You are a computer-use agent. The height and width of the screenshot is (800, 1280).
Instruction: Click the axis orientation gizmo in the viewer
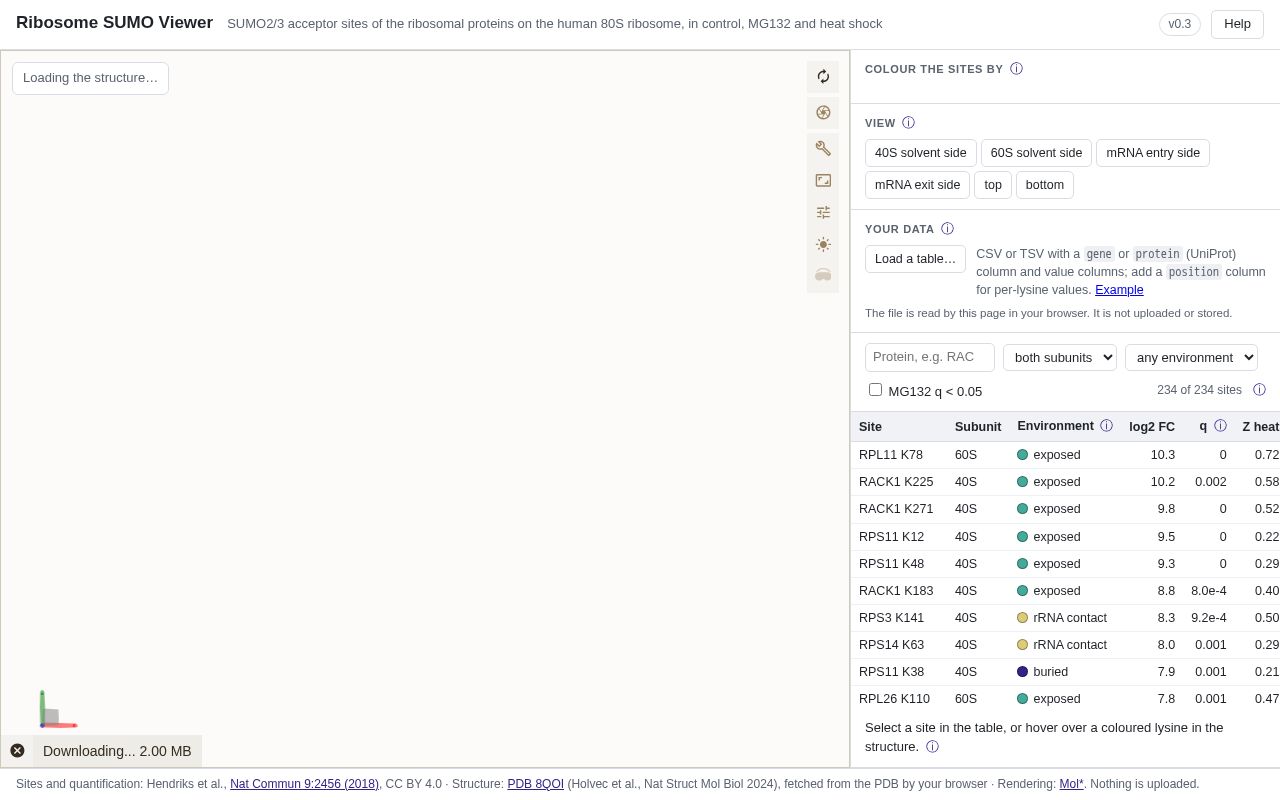pos(56,710)
